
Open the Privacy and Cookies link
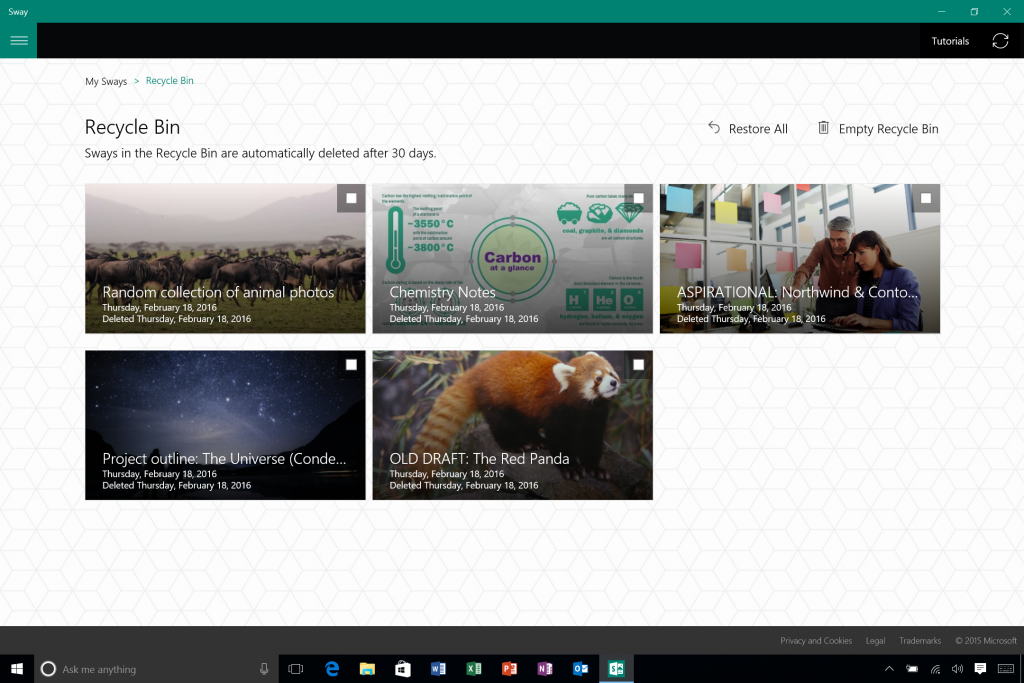tap(816, 641)
